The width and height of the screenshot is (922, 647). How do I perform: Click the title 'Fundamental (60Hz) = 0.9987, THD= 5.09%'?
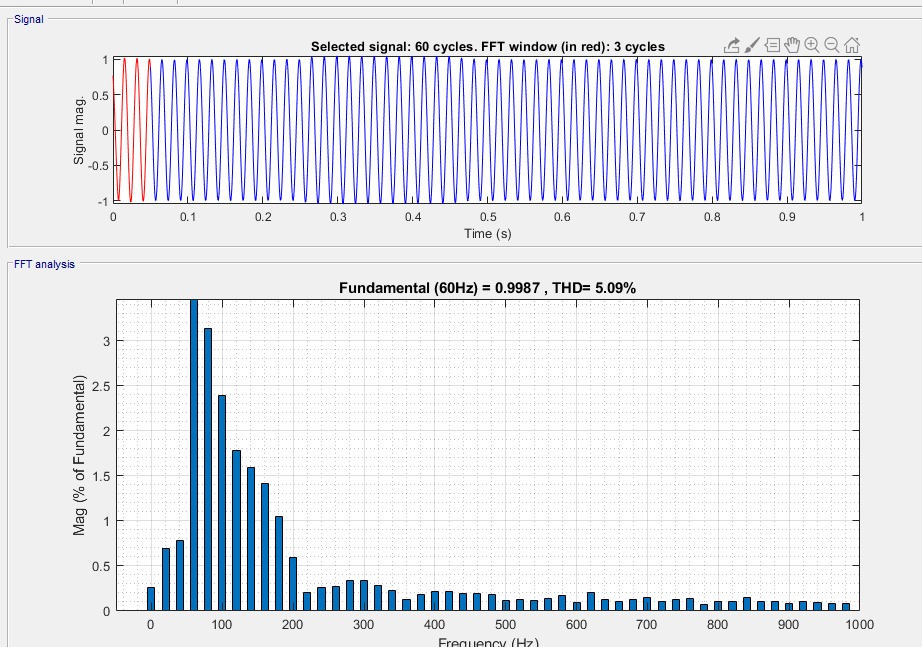click(487, 288)
